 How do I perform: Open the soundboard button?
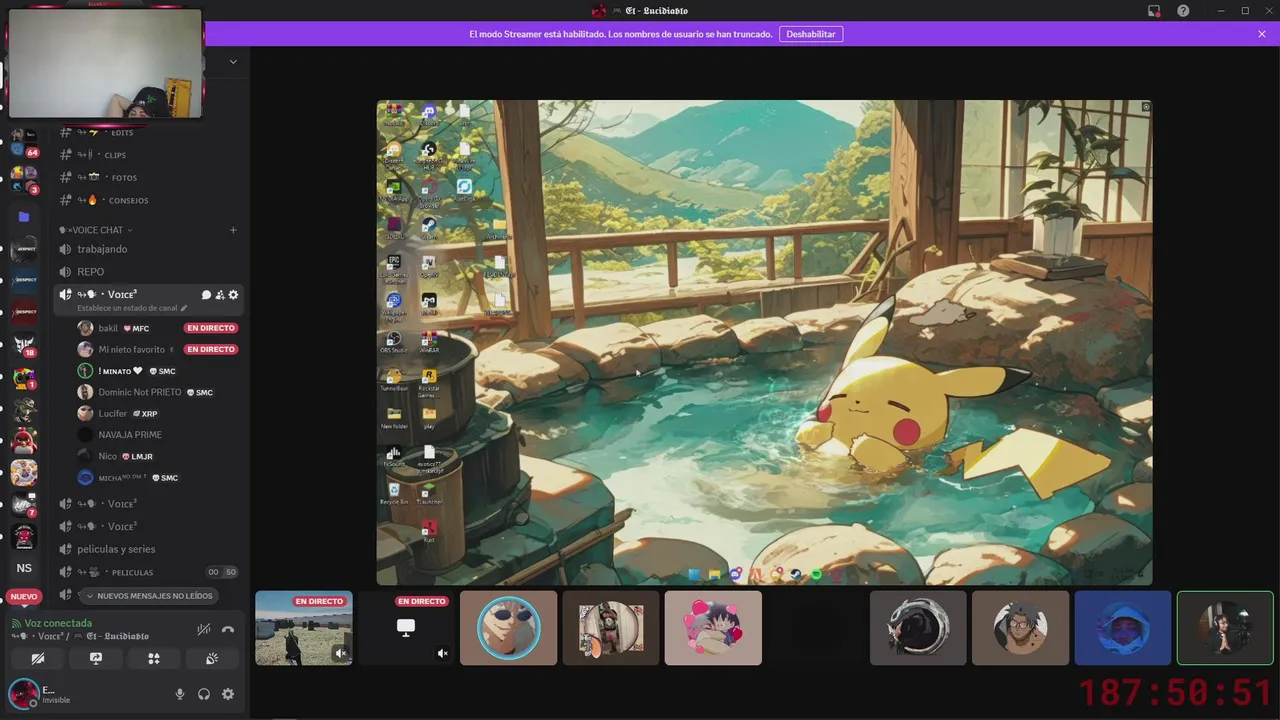pos(212,659)
